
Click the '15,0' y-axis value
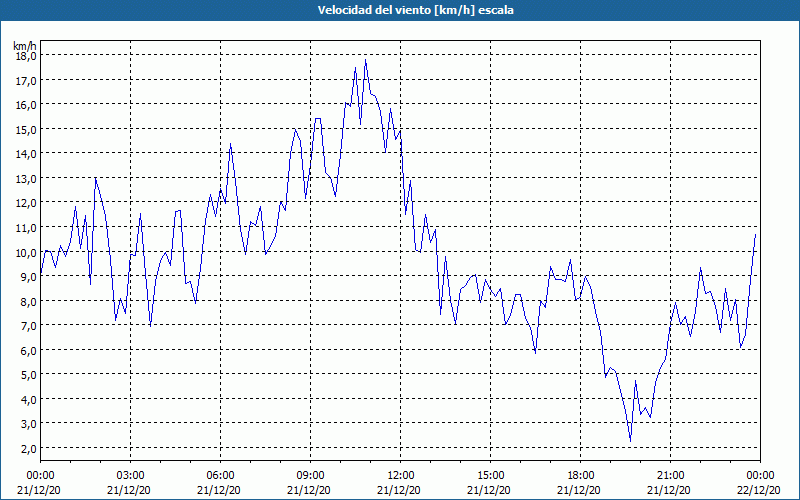click(26, 129)
